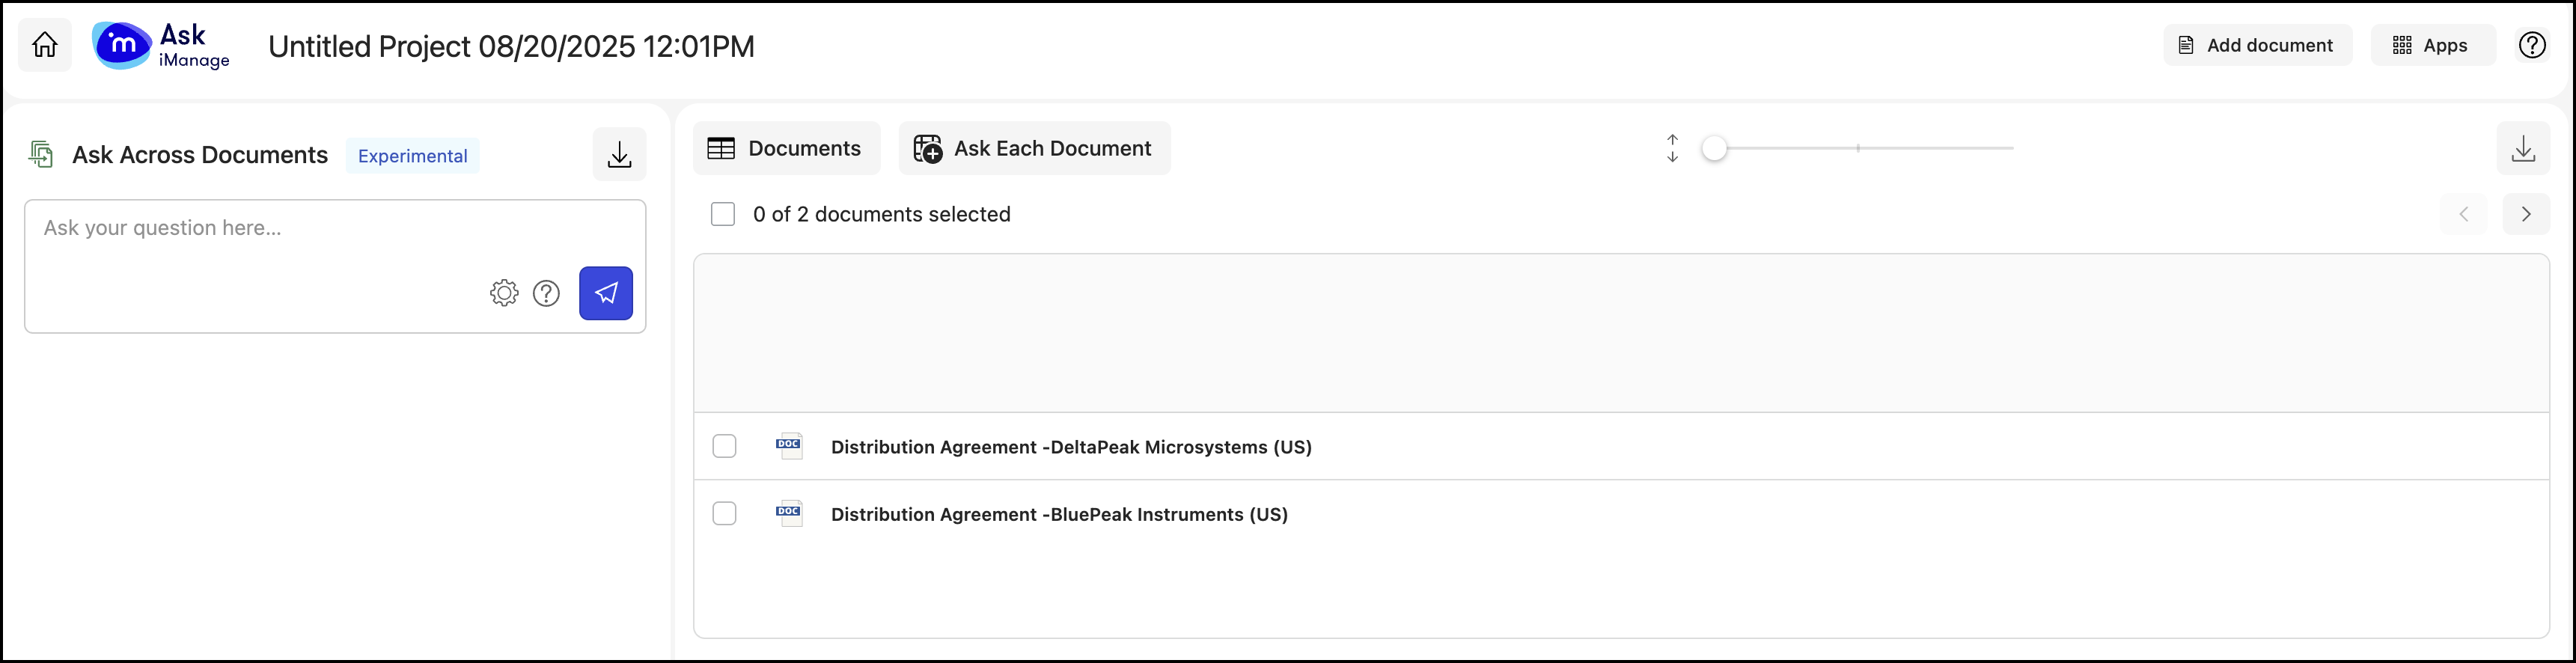
Task: Click the Add document button
Action: click(x=2257, y=45)
